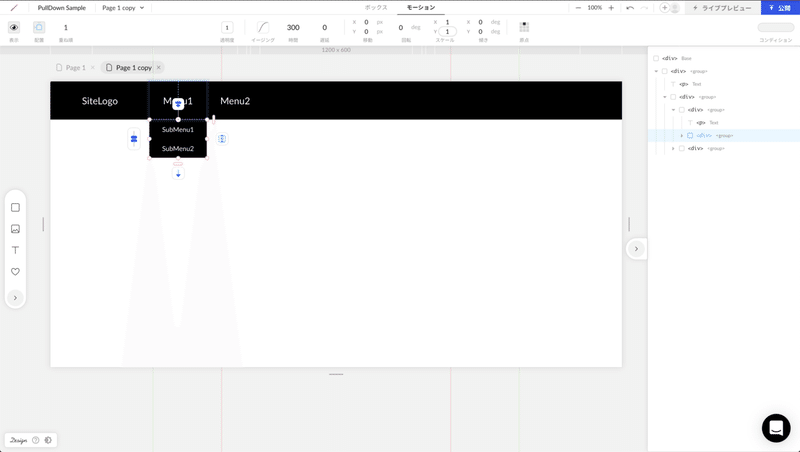Switch to the モーション tab
The height and width of the screenshot is (452, 800).
click(x=420, y=8)
